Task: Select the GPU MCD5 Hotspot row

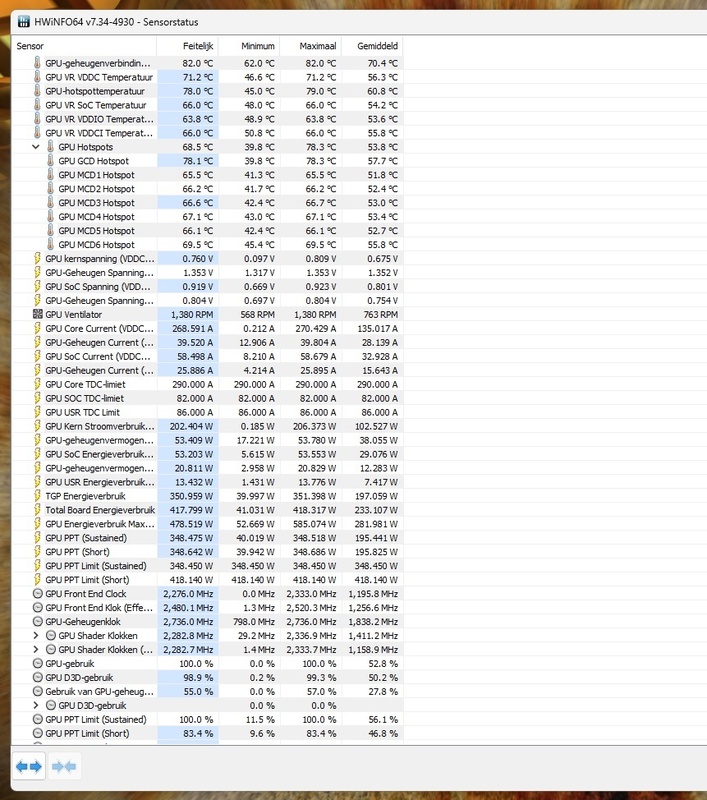Action: tap(207, 231)
